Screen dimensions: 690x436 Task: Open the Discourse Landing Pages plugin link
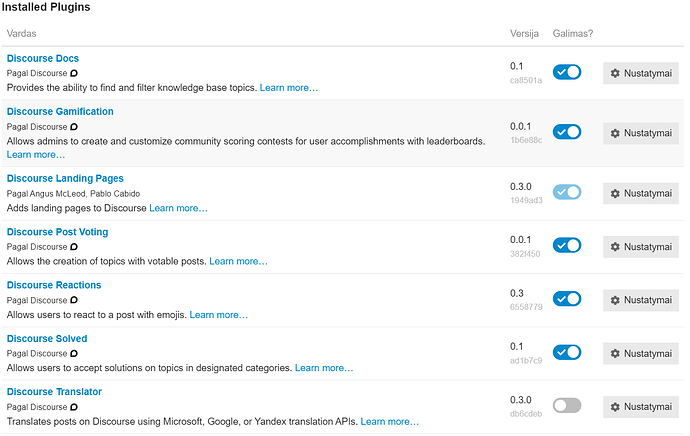65,179
